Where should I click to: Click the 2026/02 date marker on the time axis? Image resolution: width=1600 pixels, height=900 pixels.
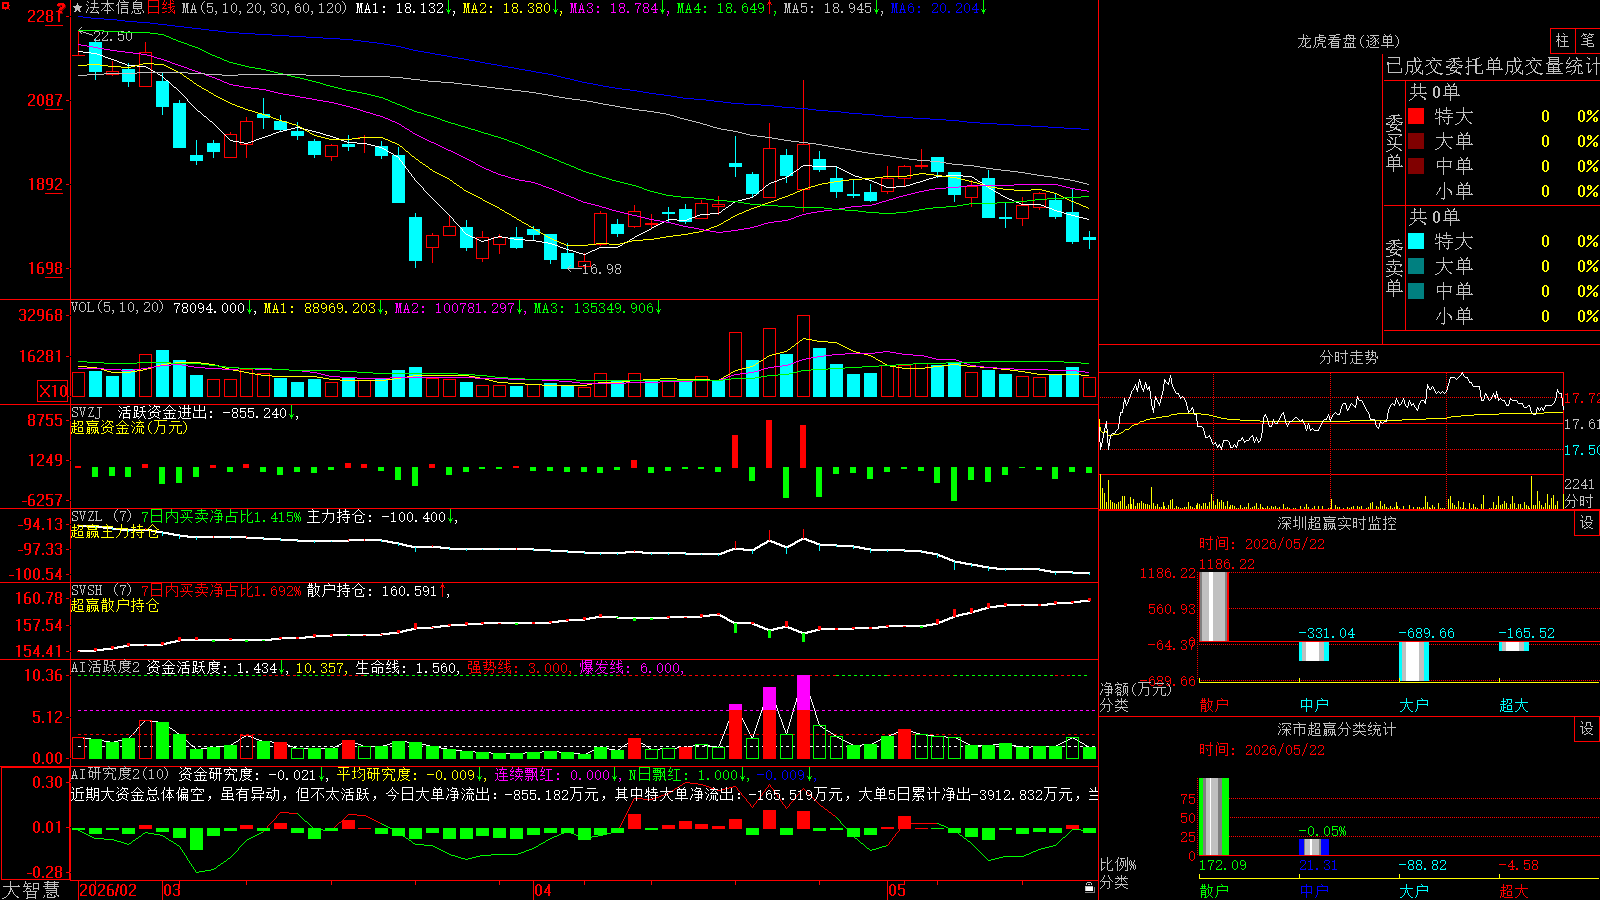[107, 890]
